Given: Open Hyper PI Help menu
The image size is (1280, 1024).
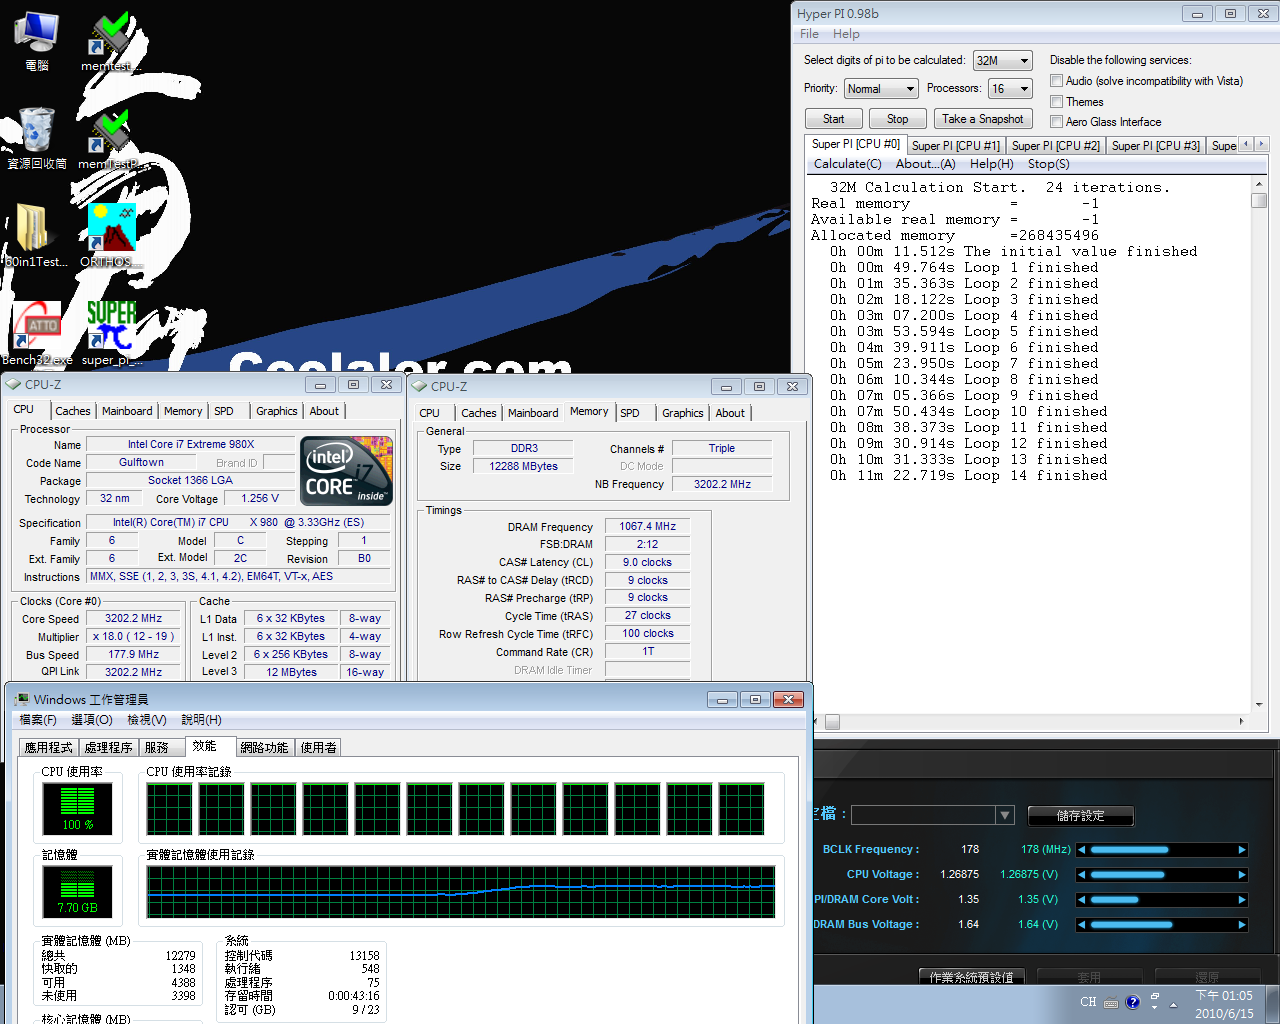Looking at the screenshot, I should (x=846, y=34).
